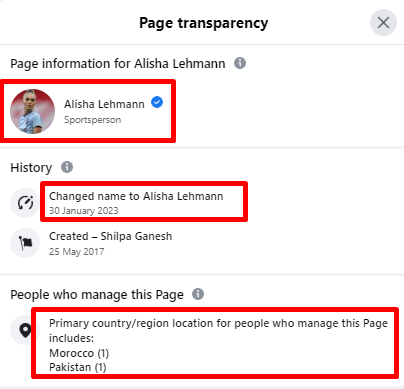Click the location pin icon
The image size is (404, 389).
click(25, 330)
